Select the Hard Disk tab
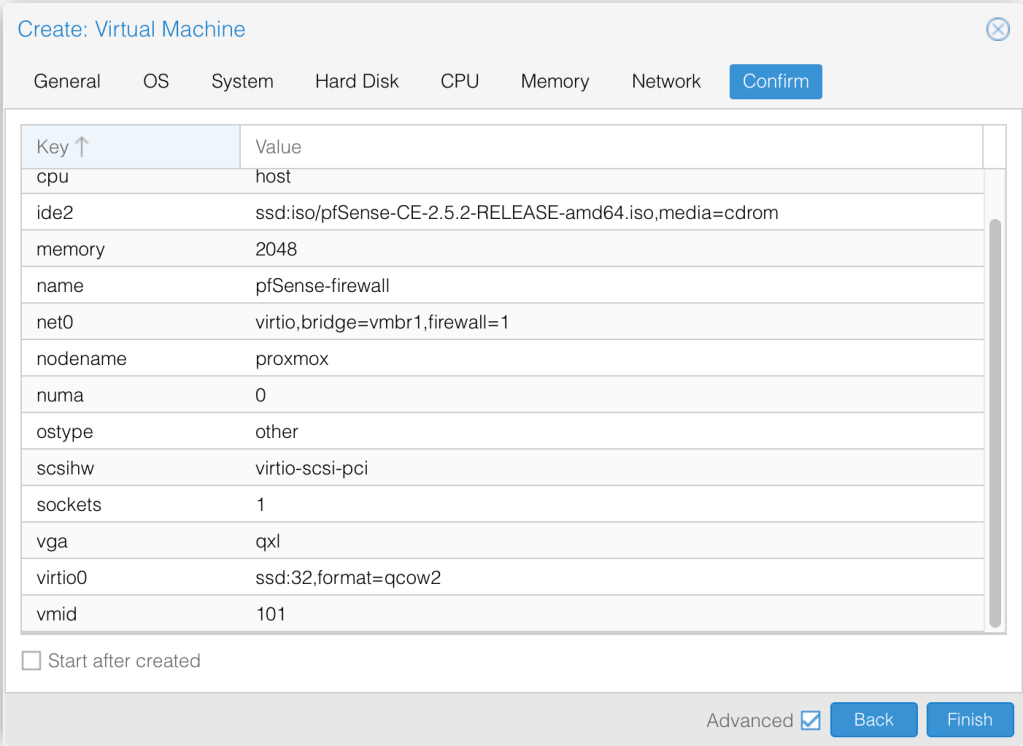The height and width of the screenshot is (746, 1023). tap(357, 82)
